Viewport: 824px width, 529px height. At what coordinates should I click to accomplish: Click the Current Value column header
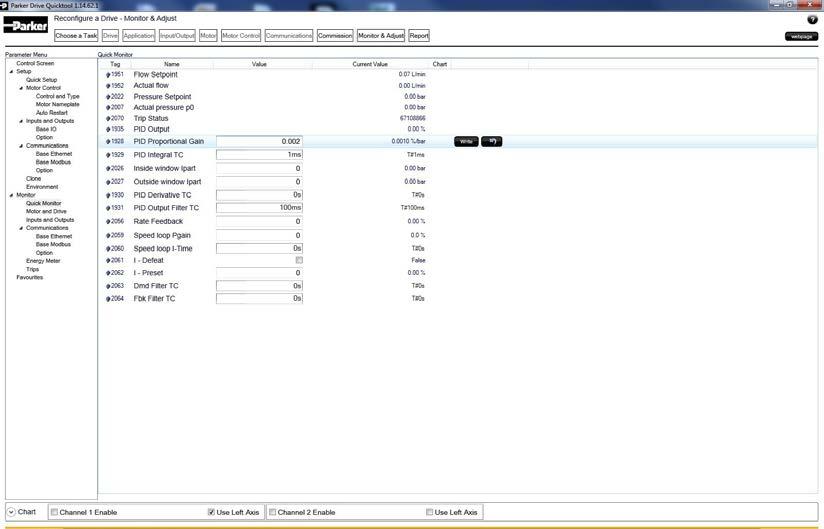click(370, 64)
